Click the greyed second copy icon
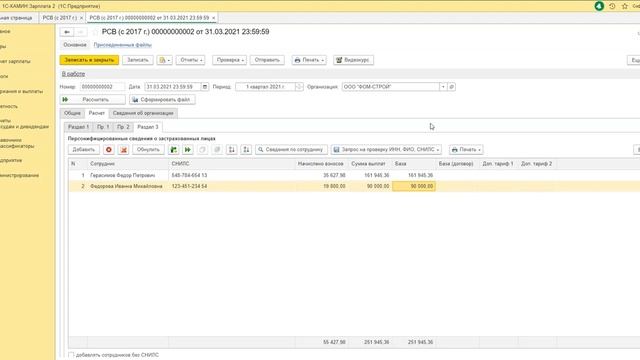 (217, 150)
